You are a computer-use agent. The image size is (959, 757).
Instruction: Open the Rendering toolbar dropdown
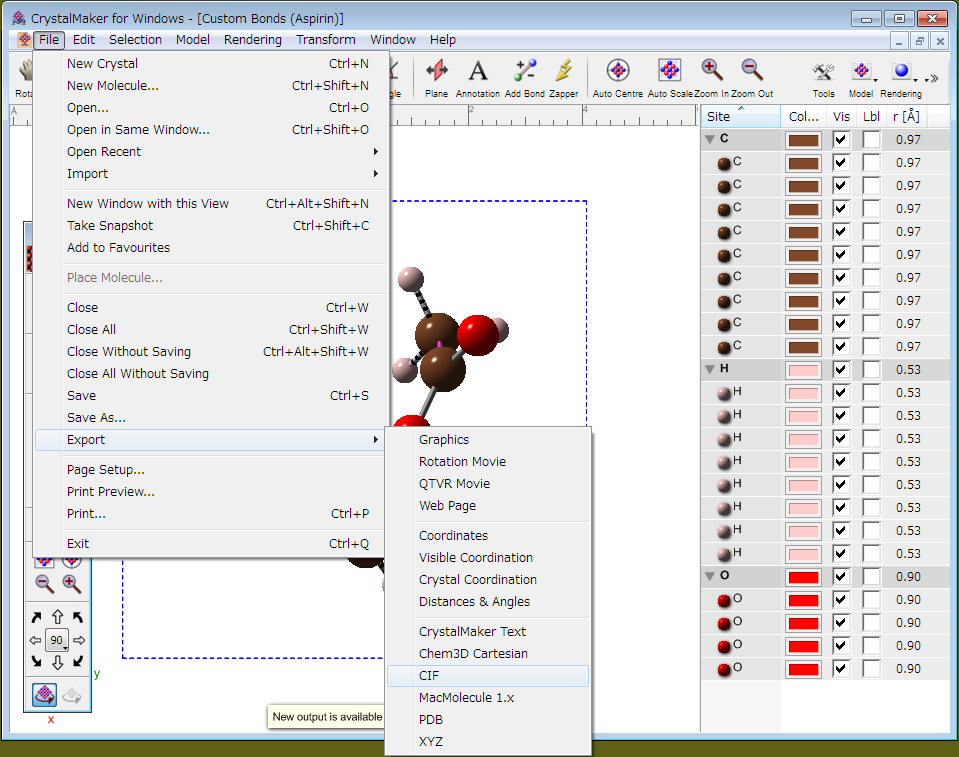tap(901, 77)
